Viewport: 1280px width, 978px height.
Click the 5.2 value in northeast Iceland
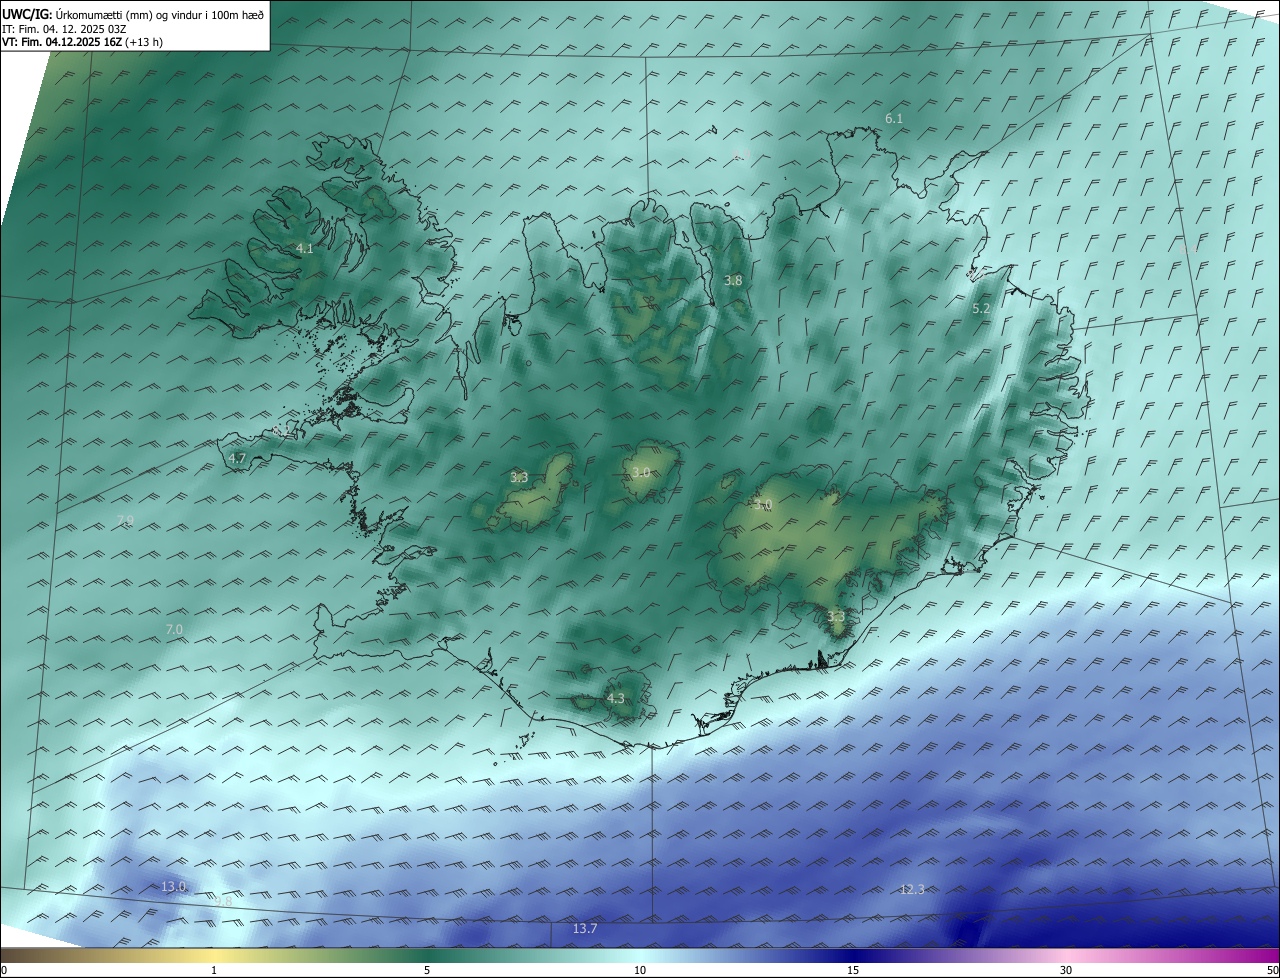click(981, 309)
